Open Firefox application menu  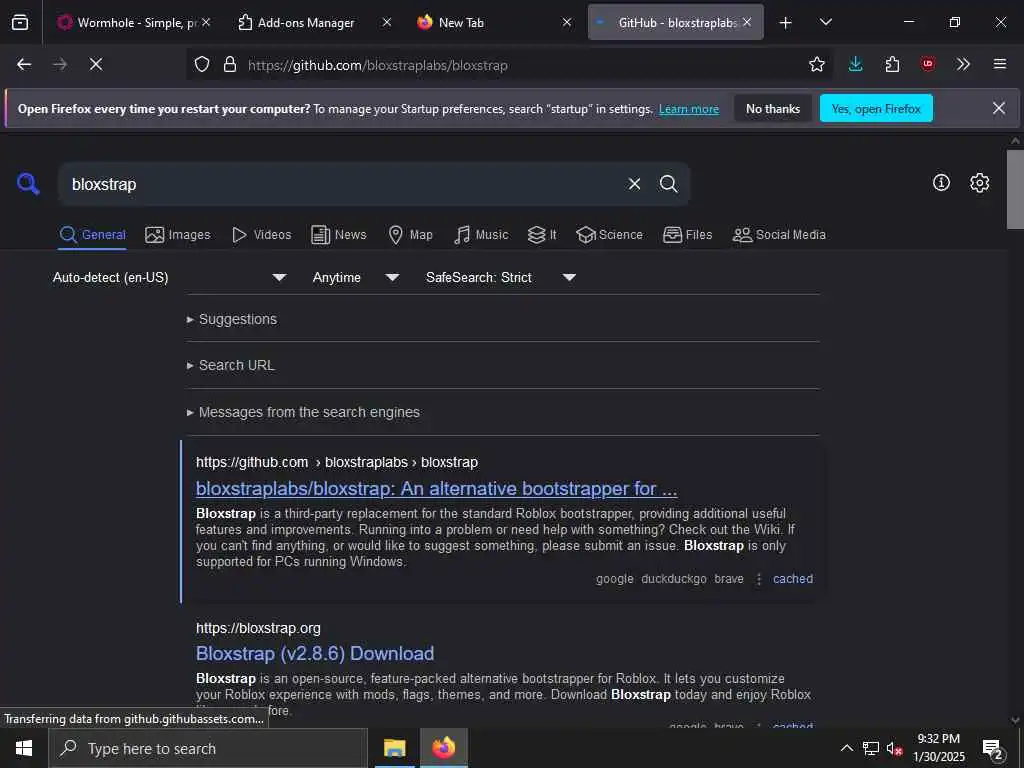click(x=1000, y=64)
